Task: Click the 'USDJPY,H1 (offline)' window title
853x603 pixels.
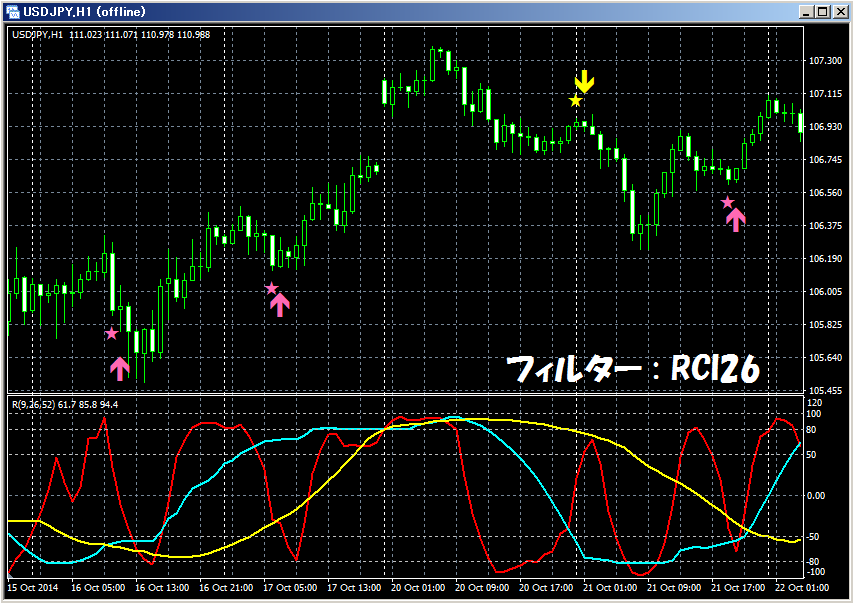Action: pos(84,11)
